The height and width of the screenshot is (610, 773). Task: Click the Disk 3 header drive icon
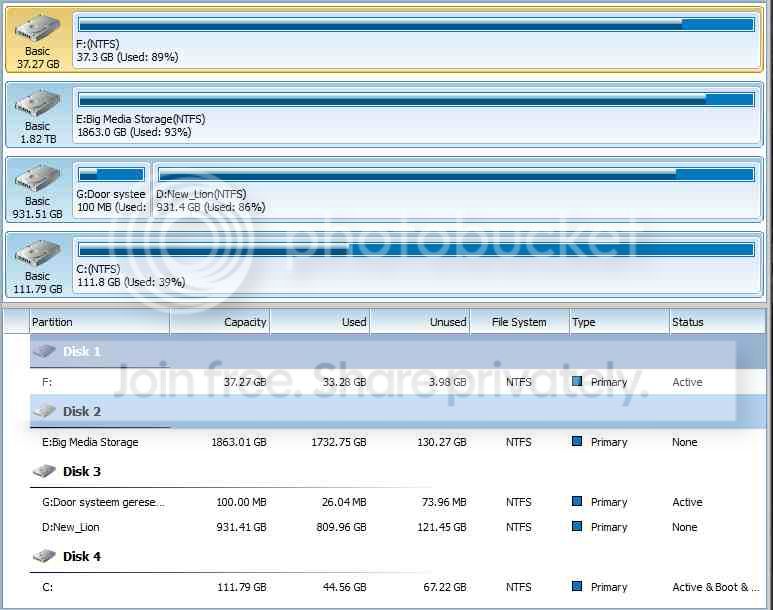click(x=44, y=471)
